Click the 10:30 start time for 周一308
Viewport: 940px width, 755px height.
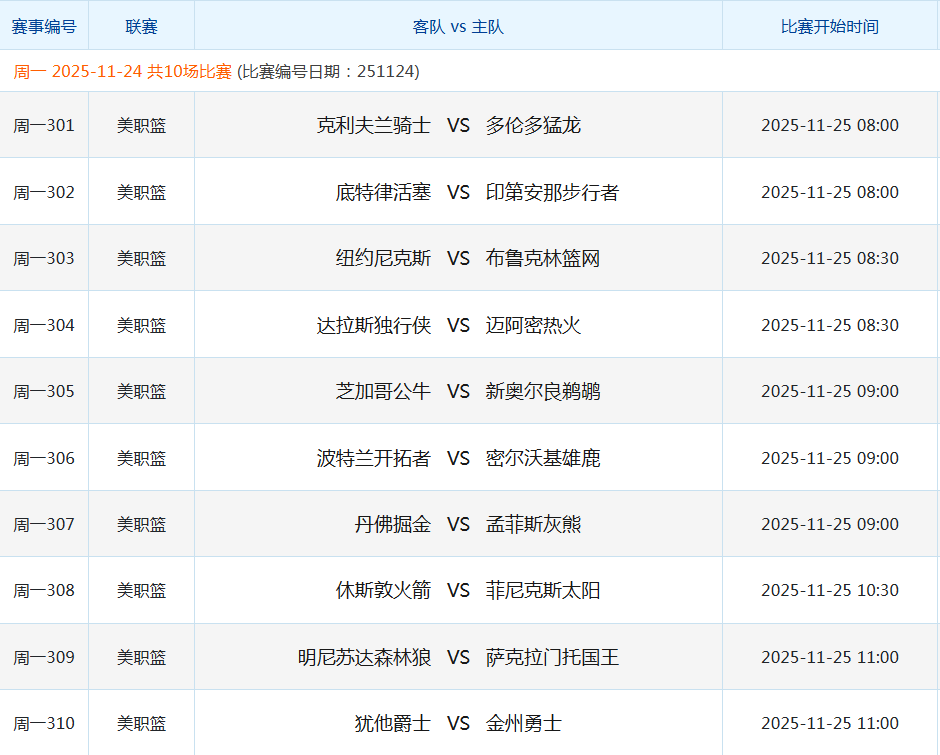coord(829,590)
